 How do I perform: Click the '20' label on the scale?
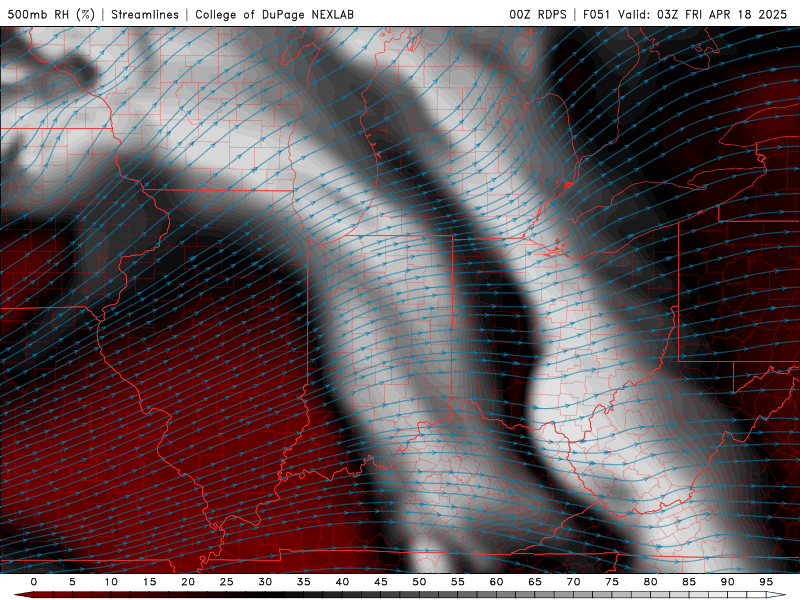188,582
